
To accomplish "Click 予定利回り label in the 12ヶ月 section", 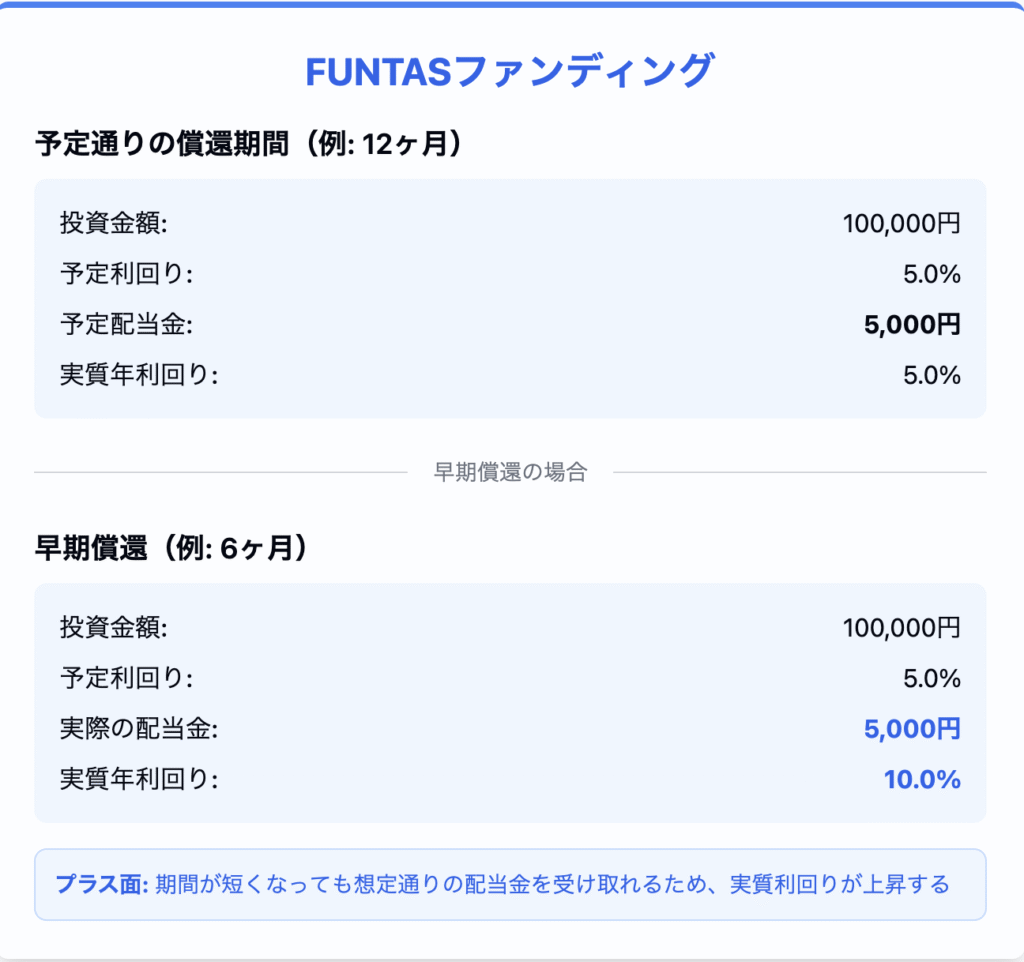I will (x=127, y=274).
